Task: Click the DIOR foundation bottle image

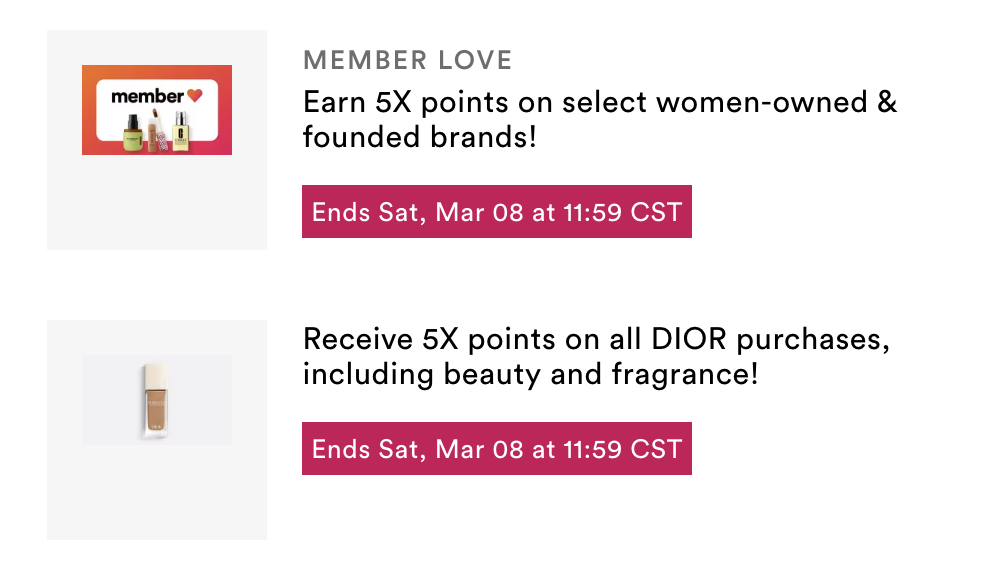Action: (154, 401)
